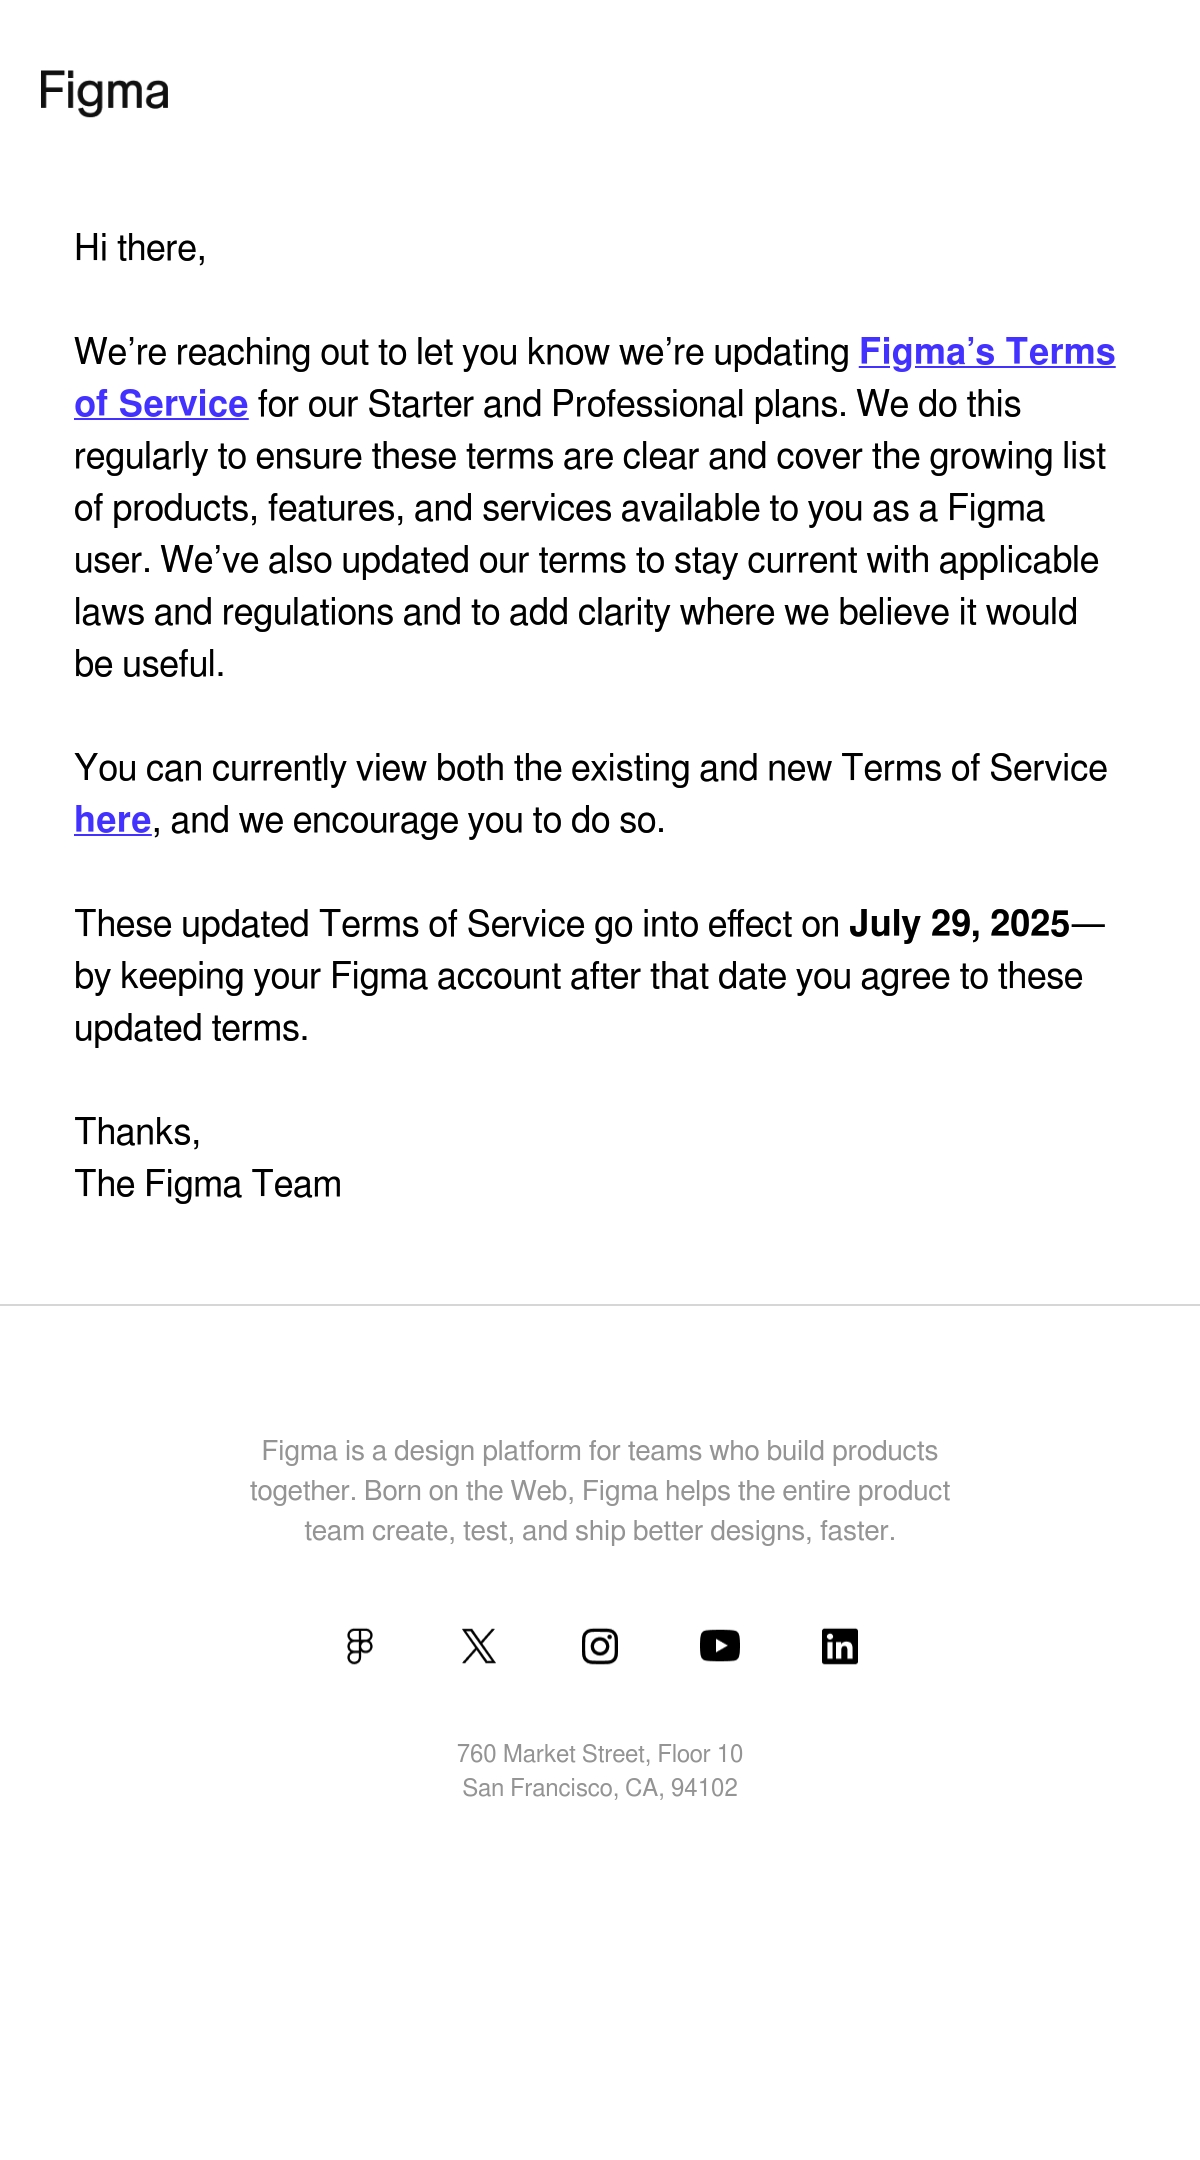Click the Figma wordmark logo in header
The width and height of the screenshot is (1200, 2160).
pyautogui.click(x=104, y=92)
